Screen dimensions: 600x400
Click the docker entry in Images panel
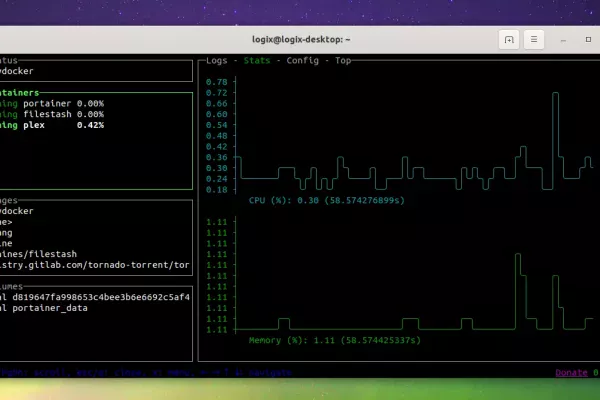[x=17, y=211]
